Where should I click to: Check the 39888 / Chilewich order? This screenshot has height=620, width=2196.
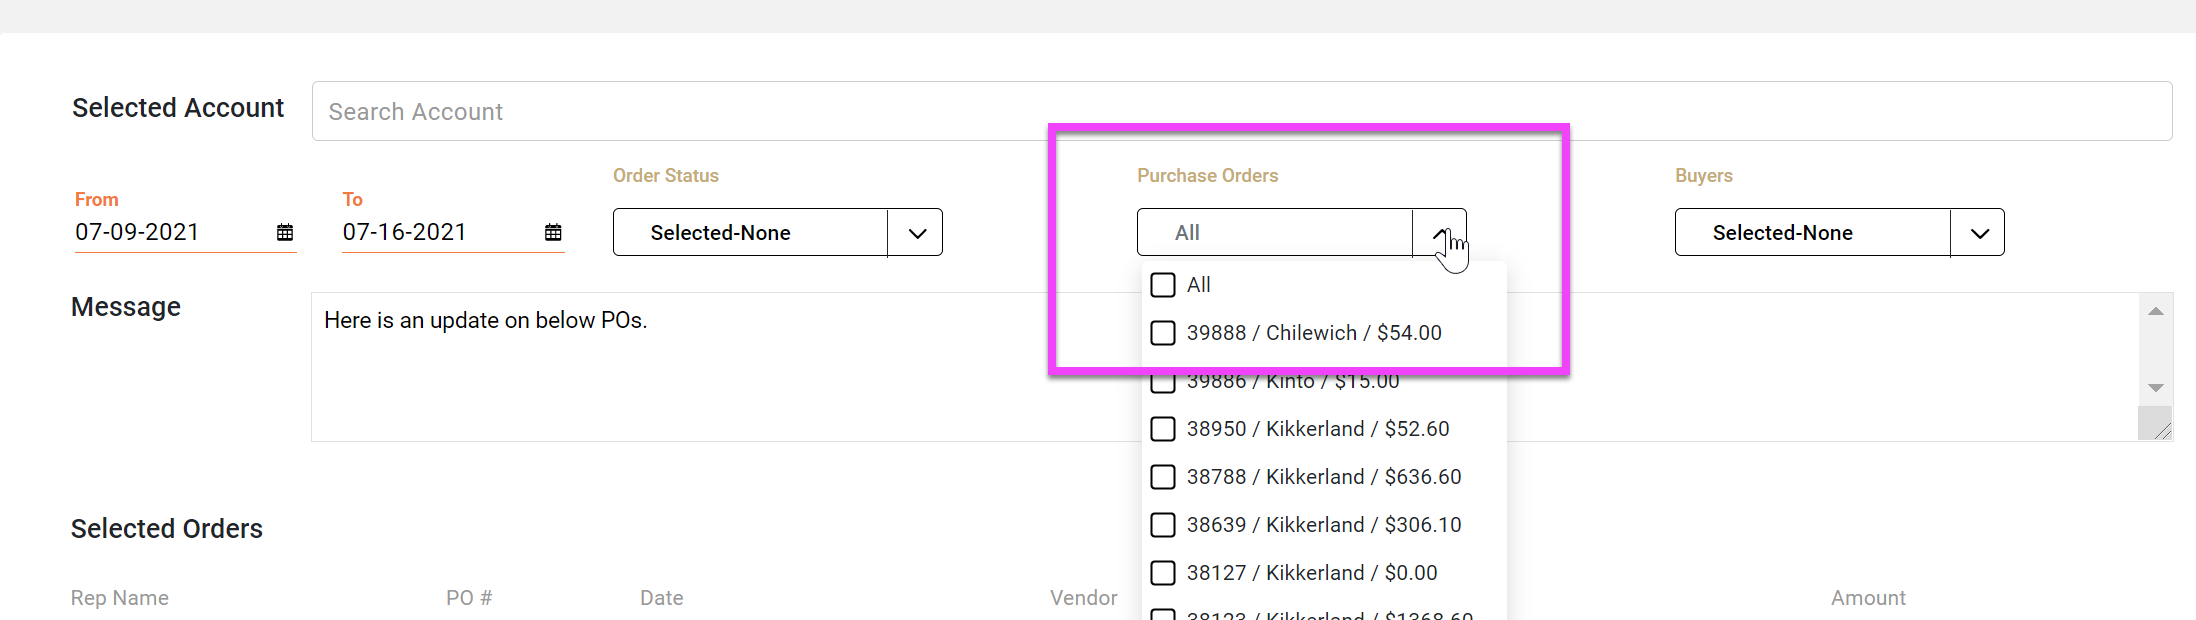[1163, 333]
